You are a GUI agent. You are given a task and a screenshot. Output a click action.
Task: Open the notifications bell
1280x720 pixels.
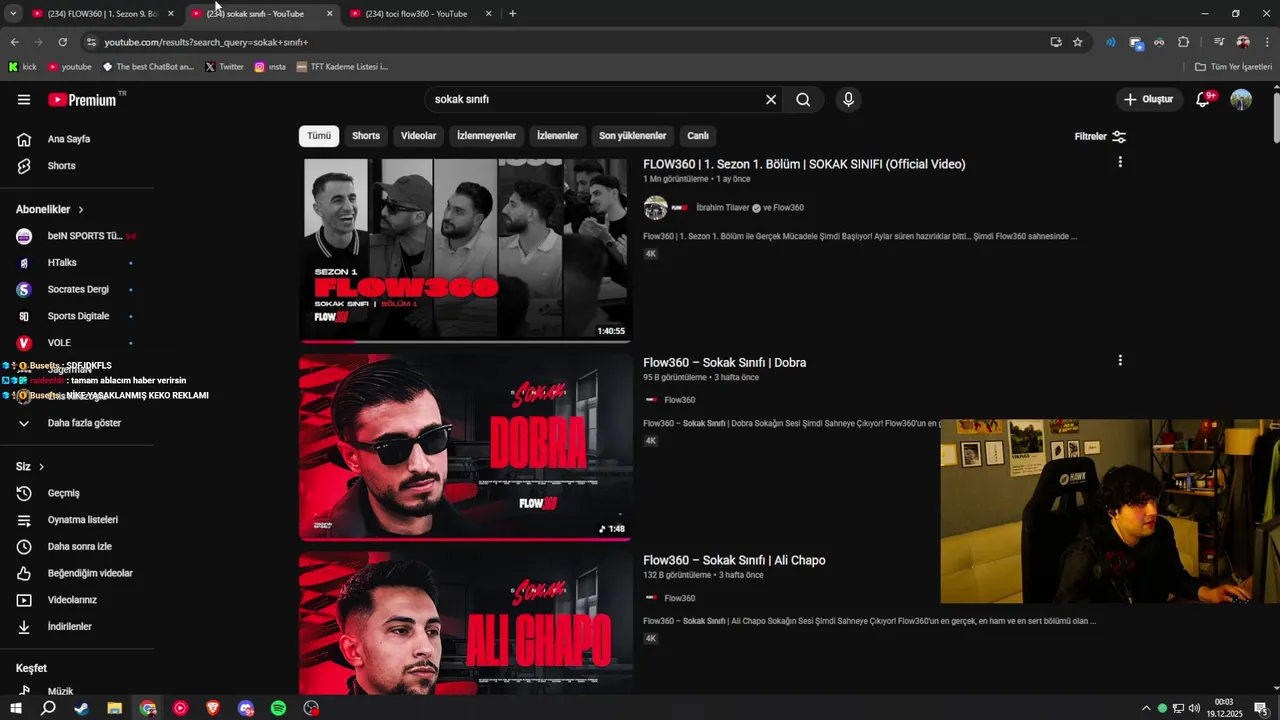[1204, 99]
